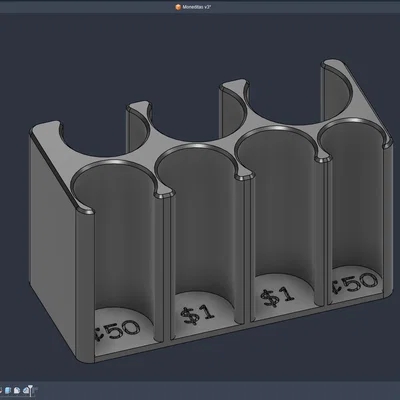Select the second-to-last feature icon in the timeline
400x400 pixels.
pyautogui.click(x=17, y=390)
